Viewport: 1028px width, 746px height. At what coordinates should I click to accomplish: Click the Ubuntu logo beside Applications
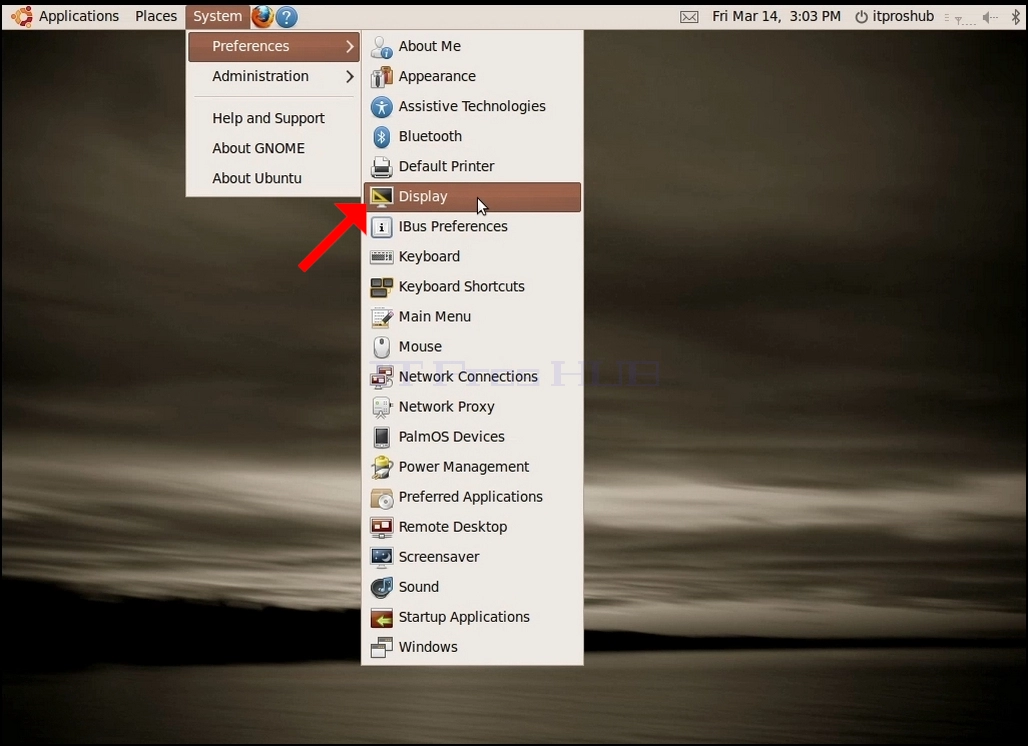click(22, 16)
